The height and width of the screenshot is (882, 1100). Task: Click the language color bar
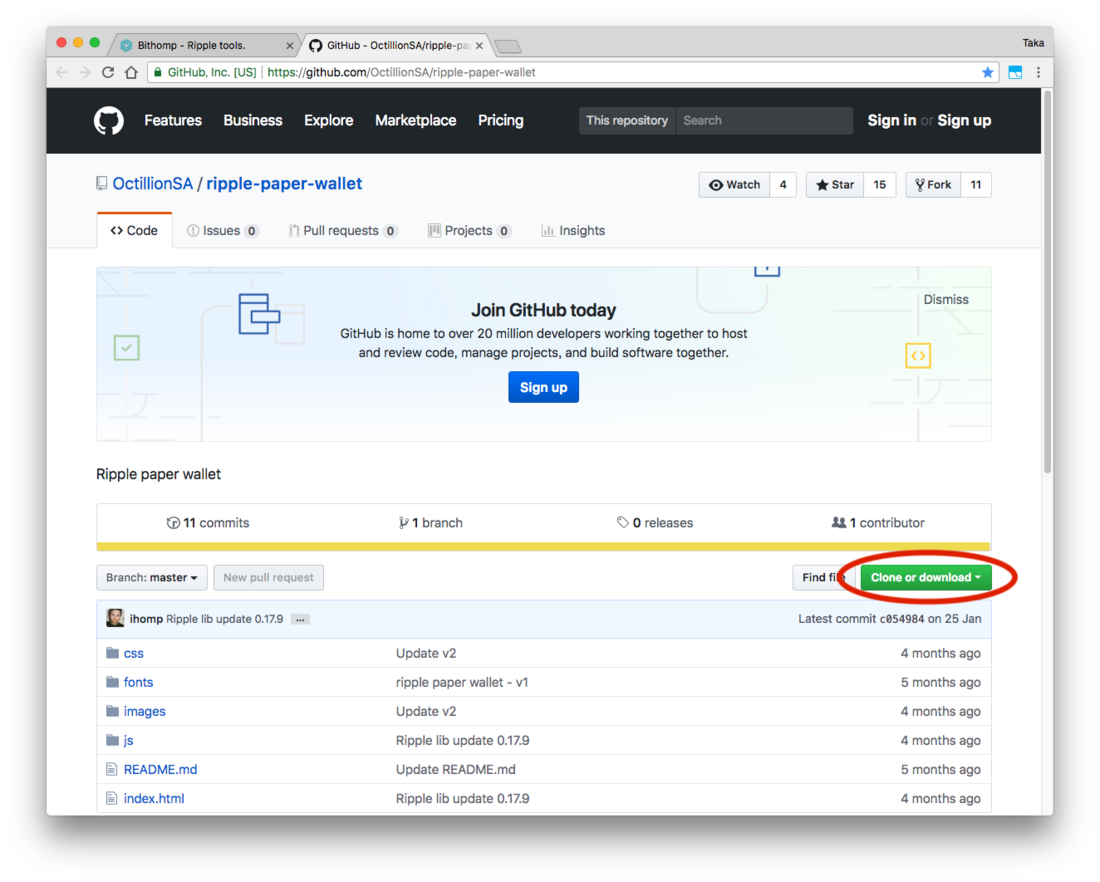pyautogui.click(x=544, y=547)
